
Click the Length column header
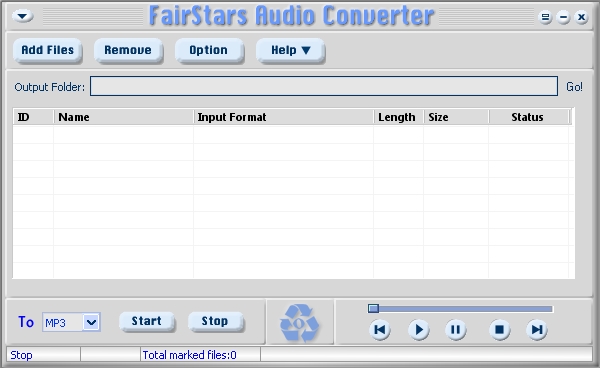point(398,117)
